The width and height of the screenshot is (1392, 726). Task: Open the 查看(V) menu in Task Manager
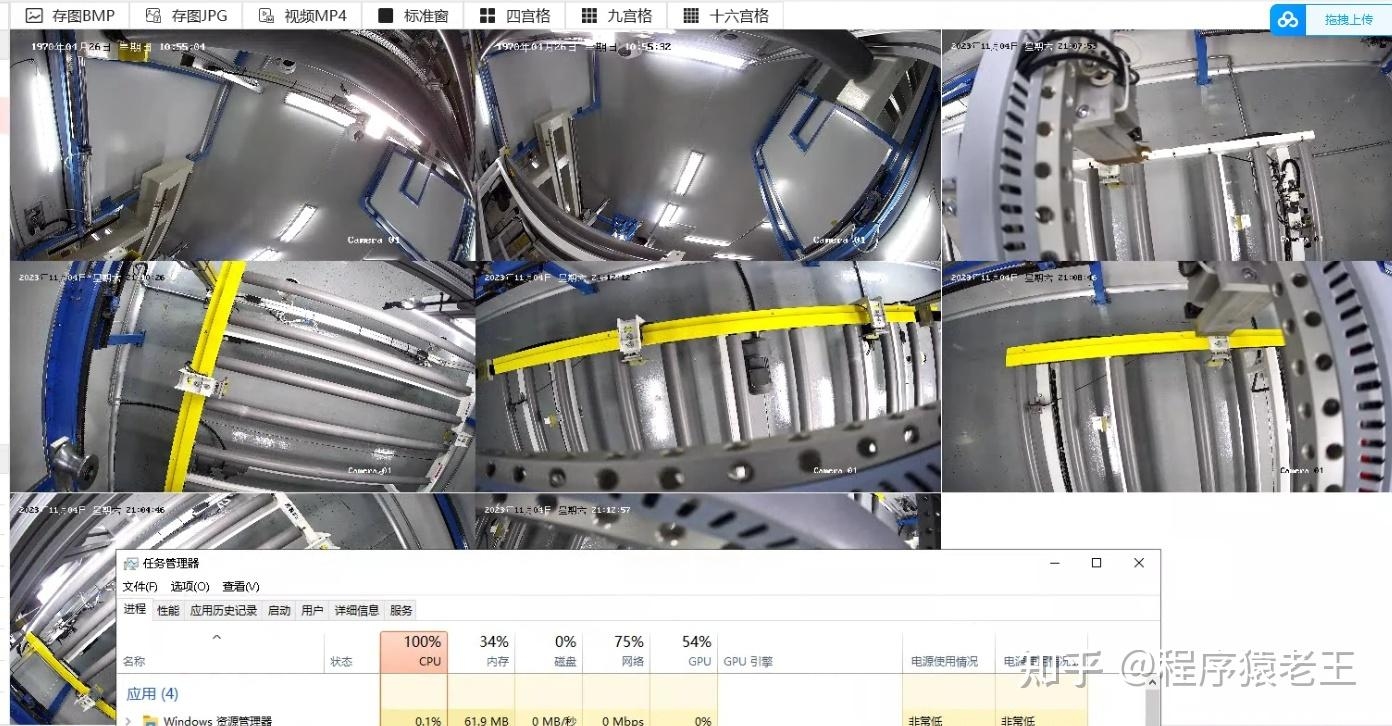point(241,587)
